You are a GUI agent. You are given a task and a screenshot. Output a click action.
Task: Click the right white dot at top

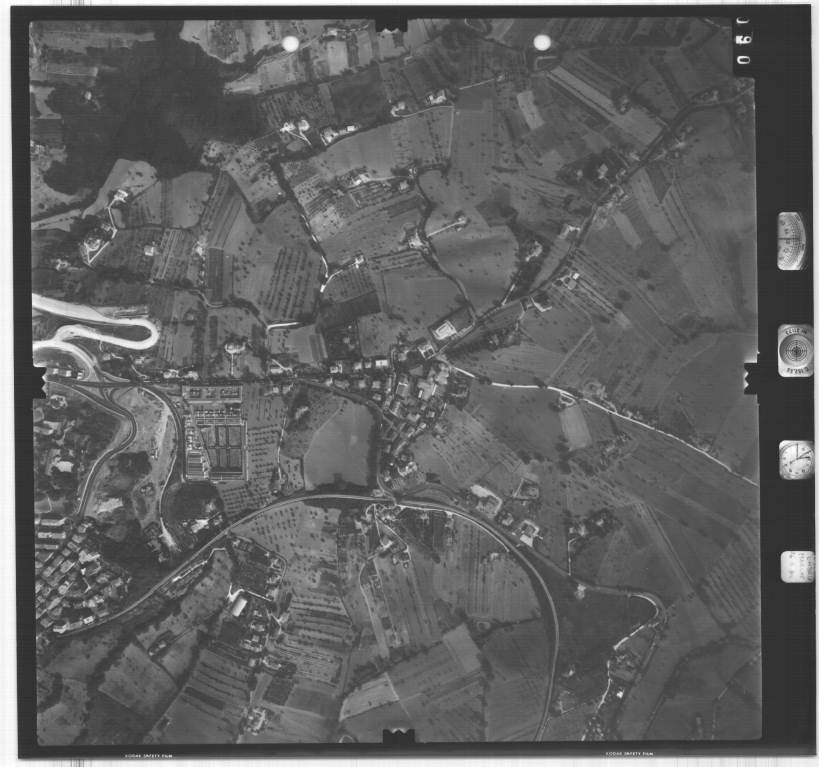click(542, 42)
